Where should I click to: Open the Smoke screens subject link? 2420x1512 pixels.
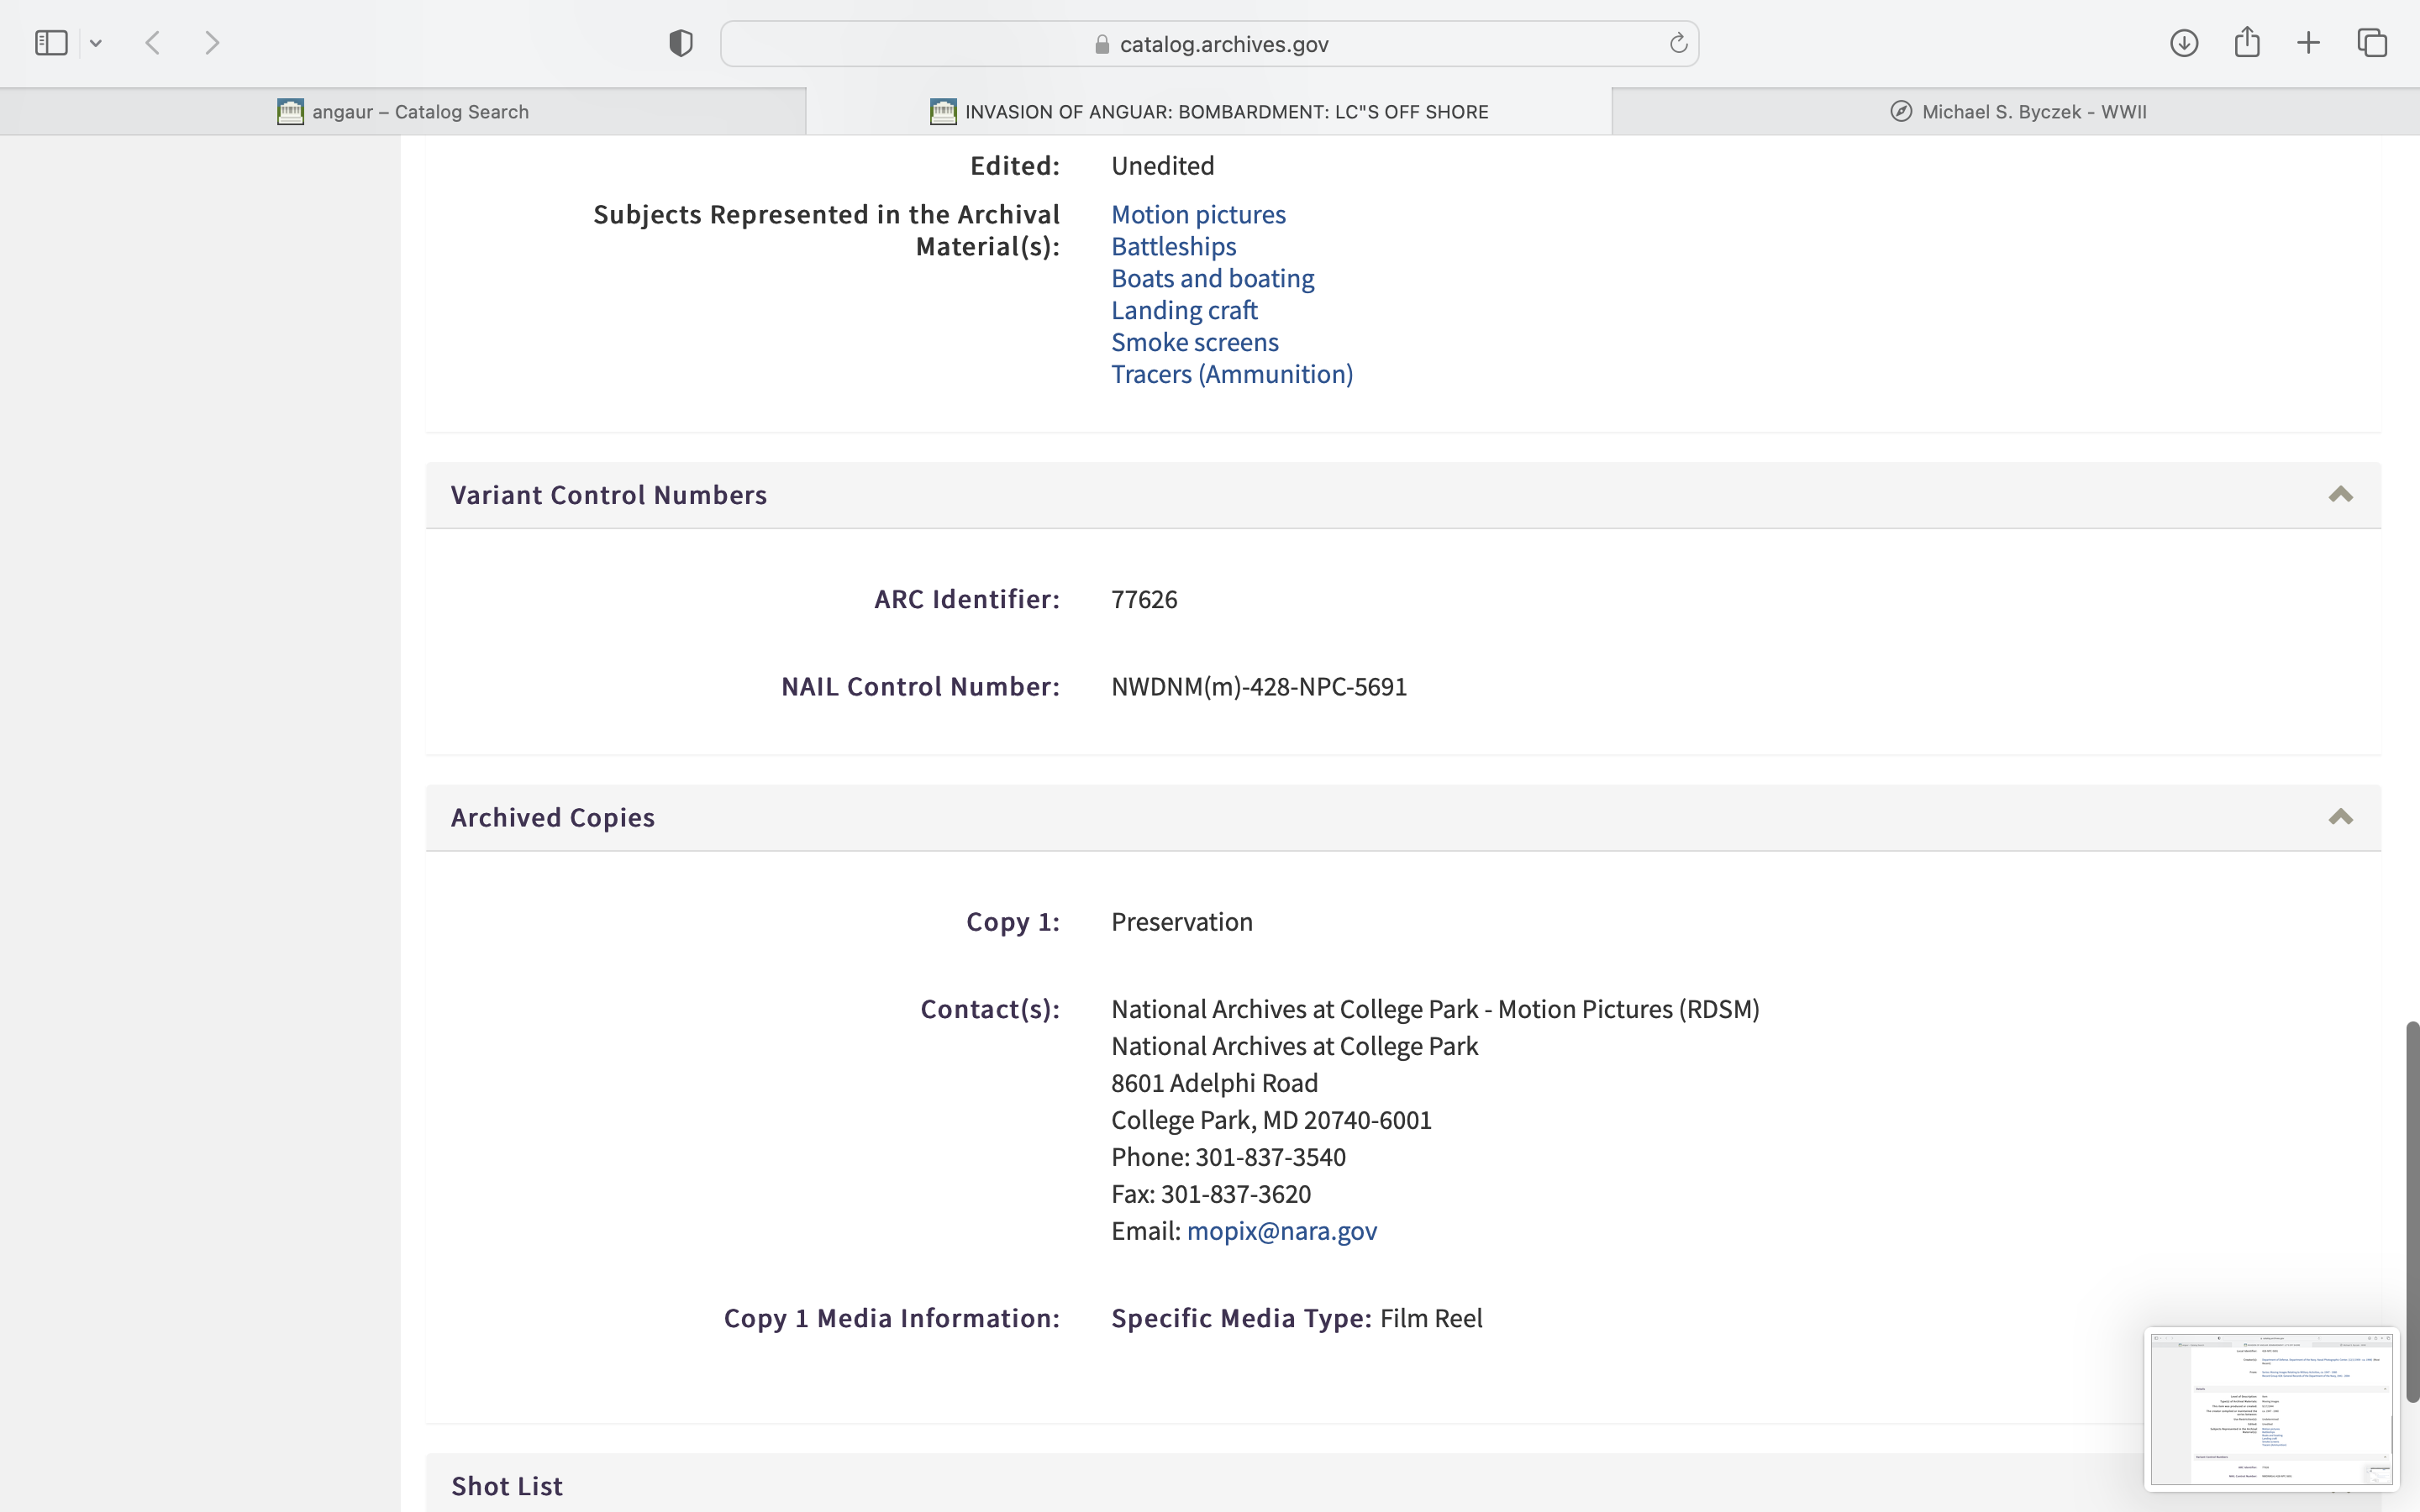1194,342
